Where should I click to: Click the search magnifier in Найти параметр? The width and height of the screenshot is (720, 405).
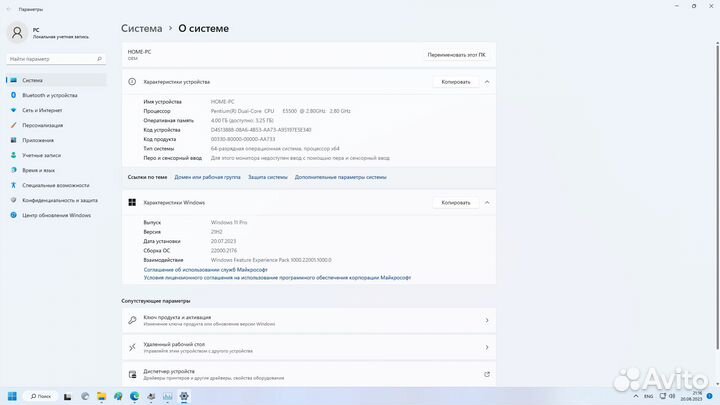(99, 59)
